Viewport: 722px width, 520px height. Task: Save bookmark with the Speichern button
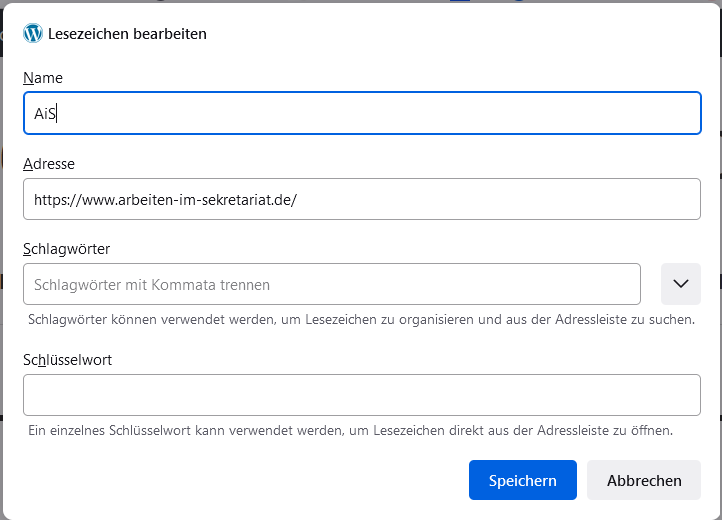click(x=523, y=480)
